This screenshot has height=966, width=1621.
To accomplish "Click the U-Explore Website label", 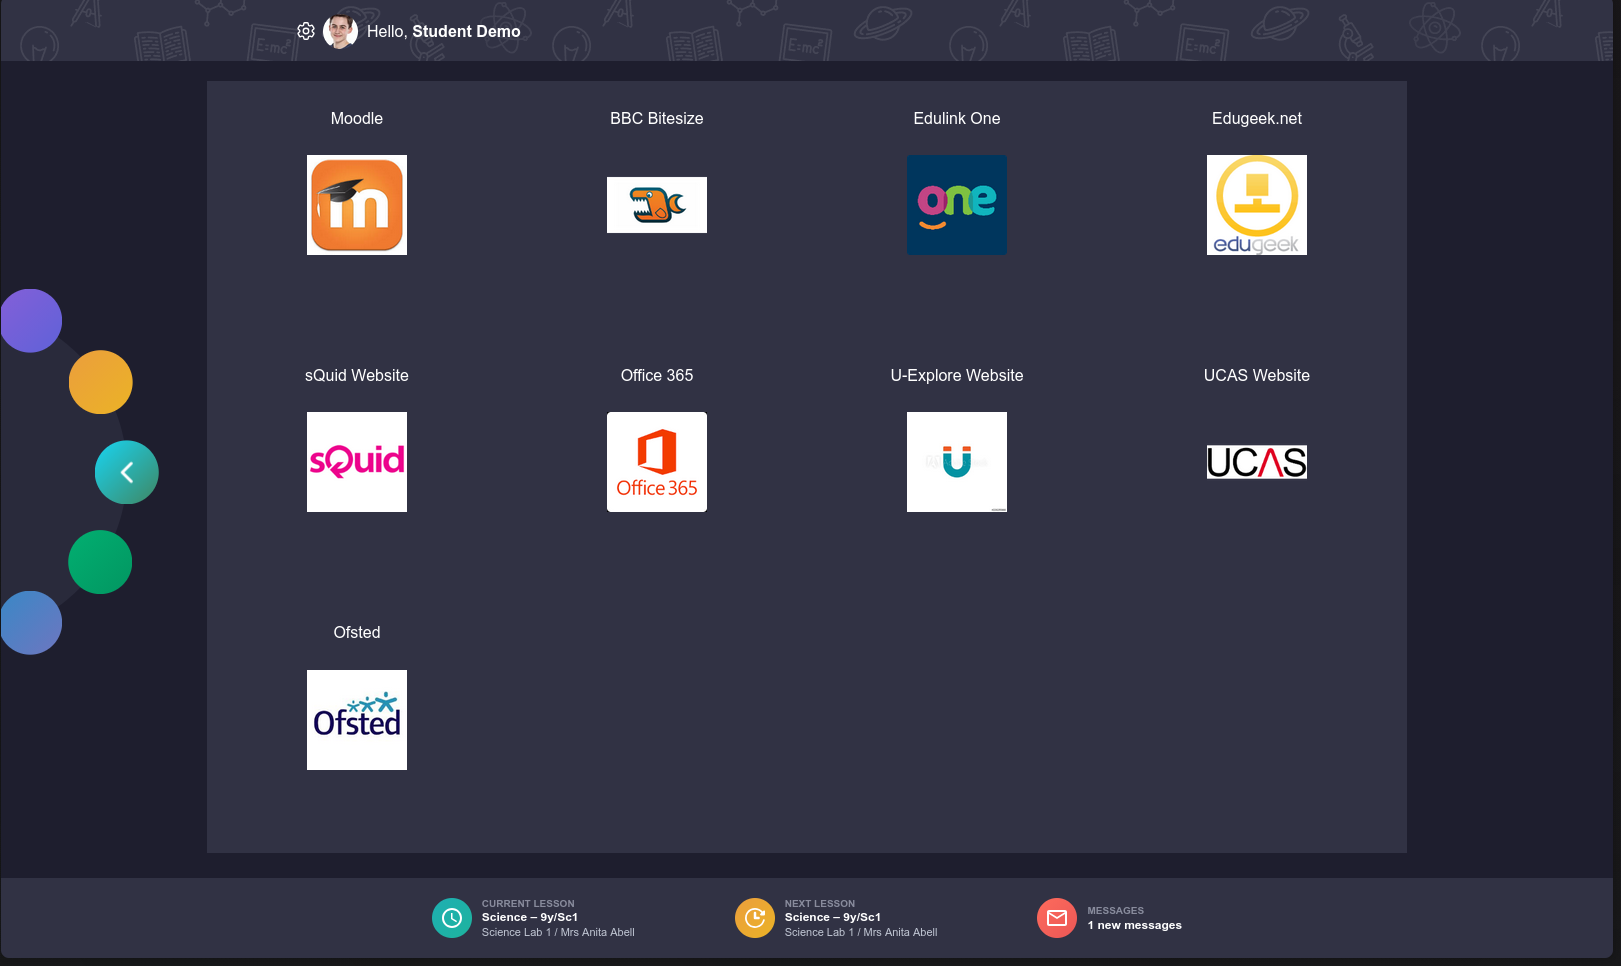I will (x=957, y=375).
